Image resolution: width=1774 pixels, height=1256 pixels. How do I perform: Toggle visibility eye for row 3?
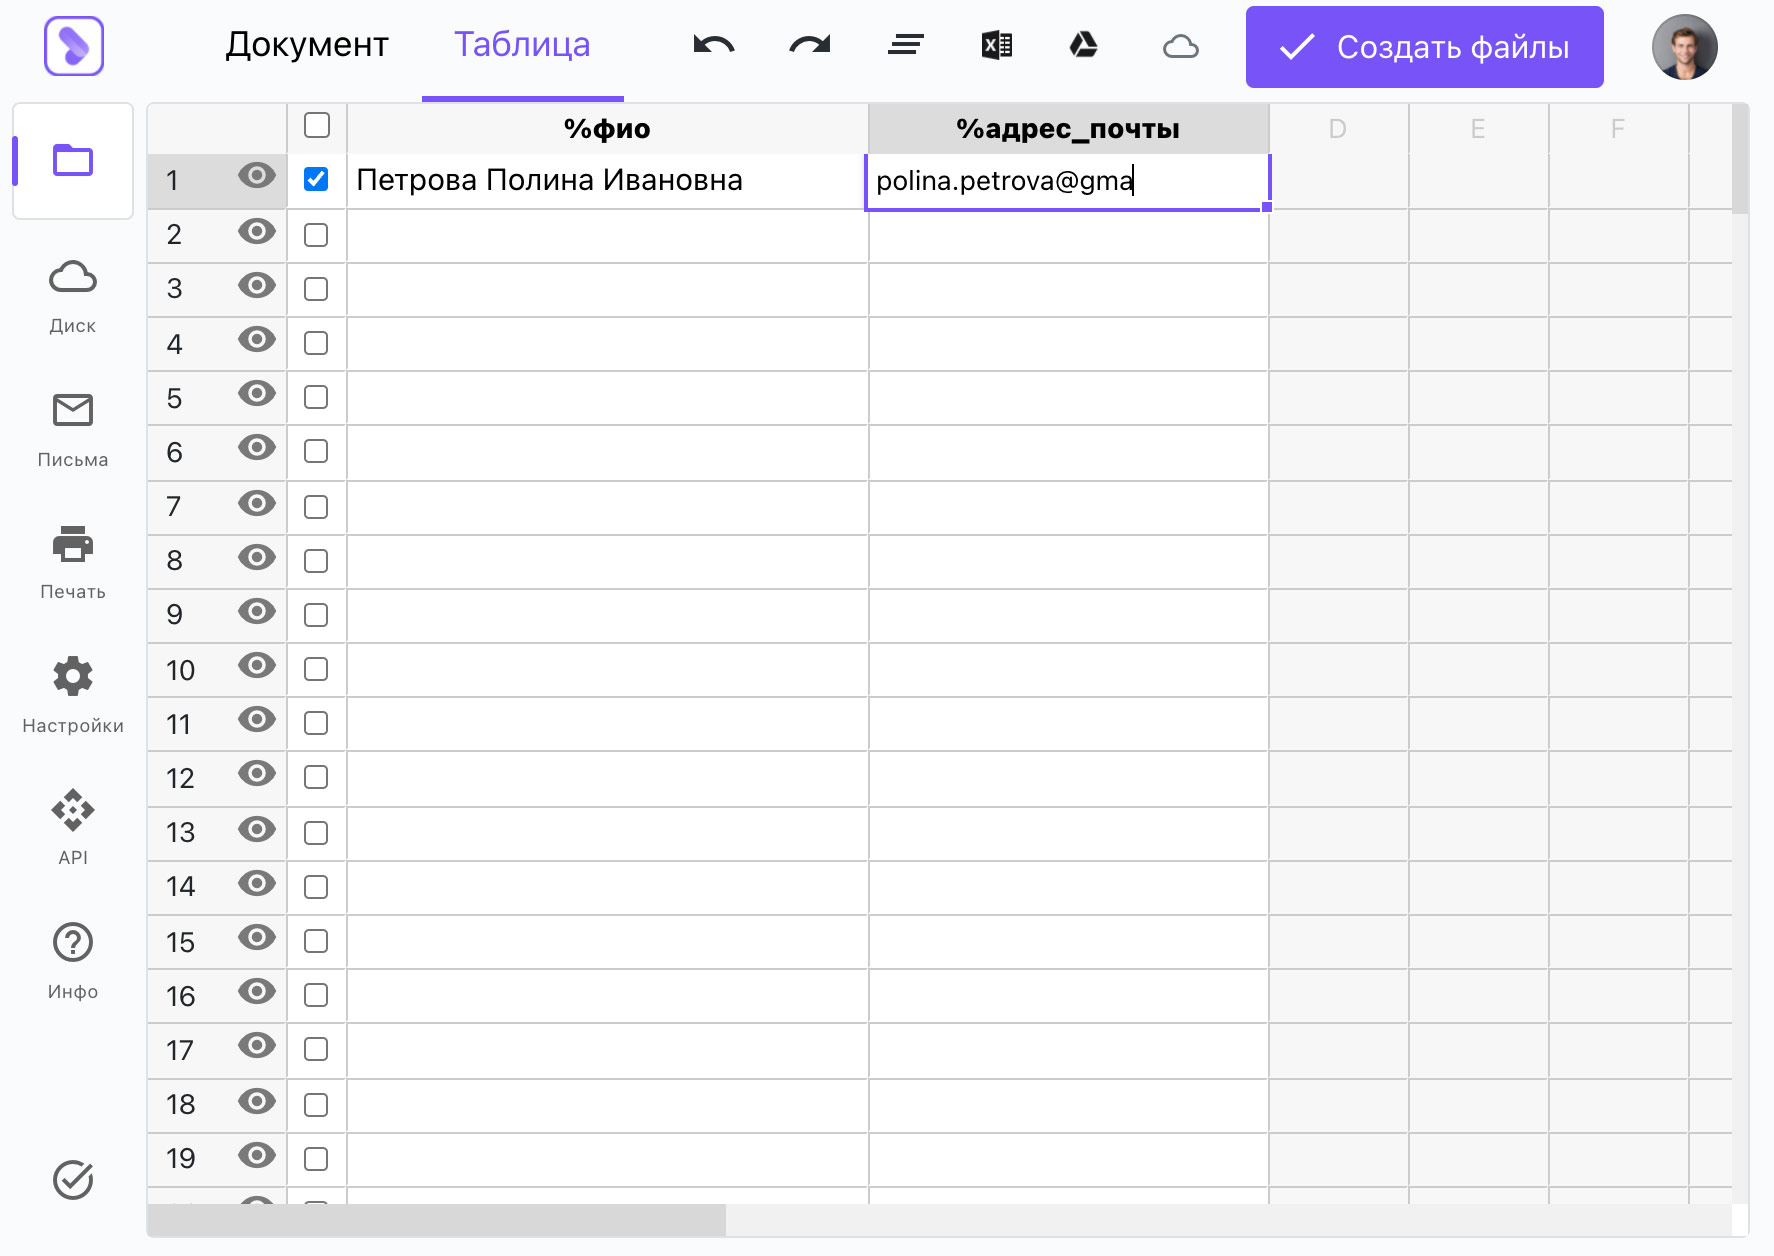click(257, 286)
